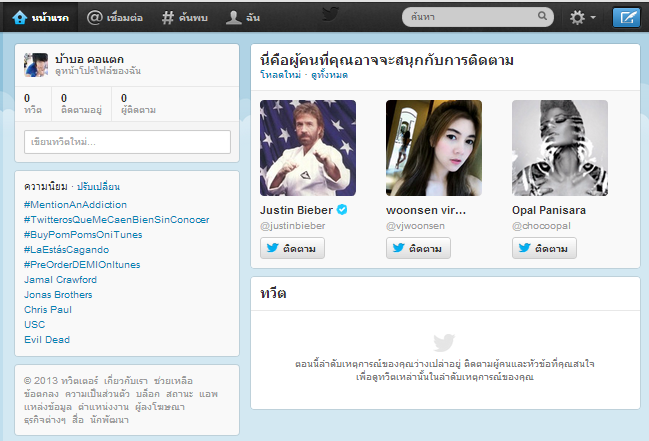The height and width of the screenshot is (441, 649).
Task: Follow Opal Panisara with ติดตาม button
Action: (x=544, y=248)
